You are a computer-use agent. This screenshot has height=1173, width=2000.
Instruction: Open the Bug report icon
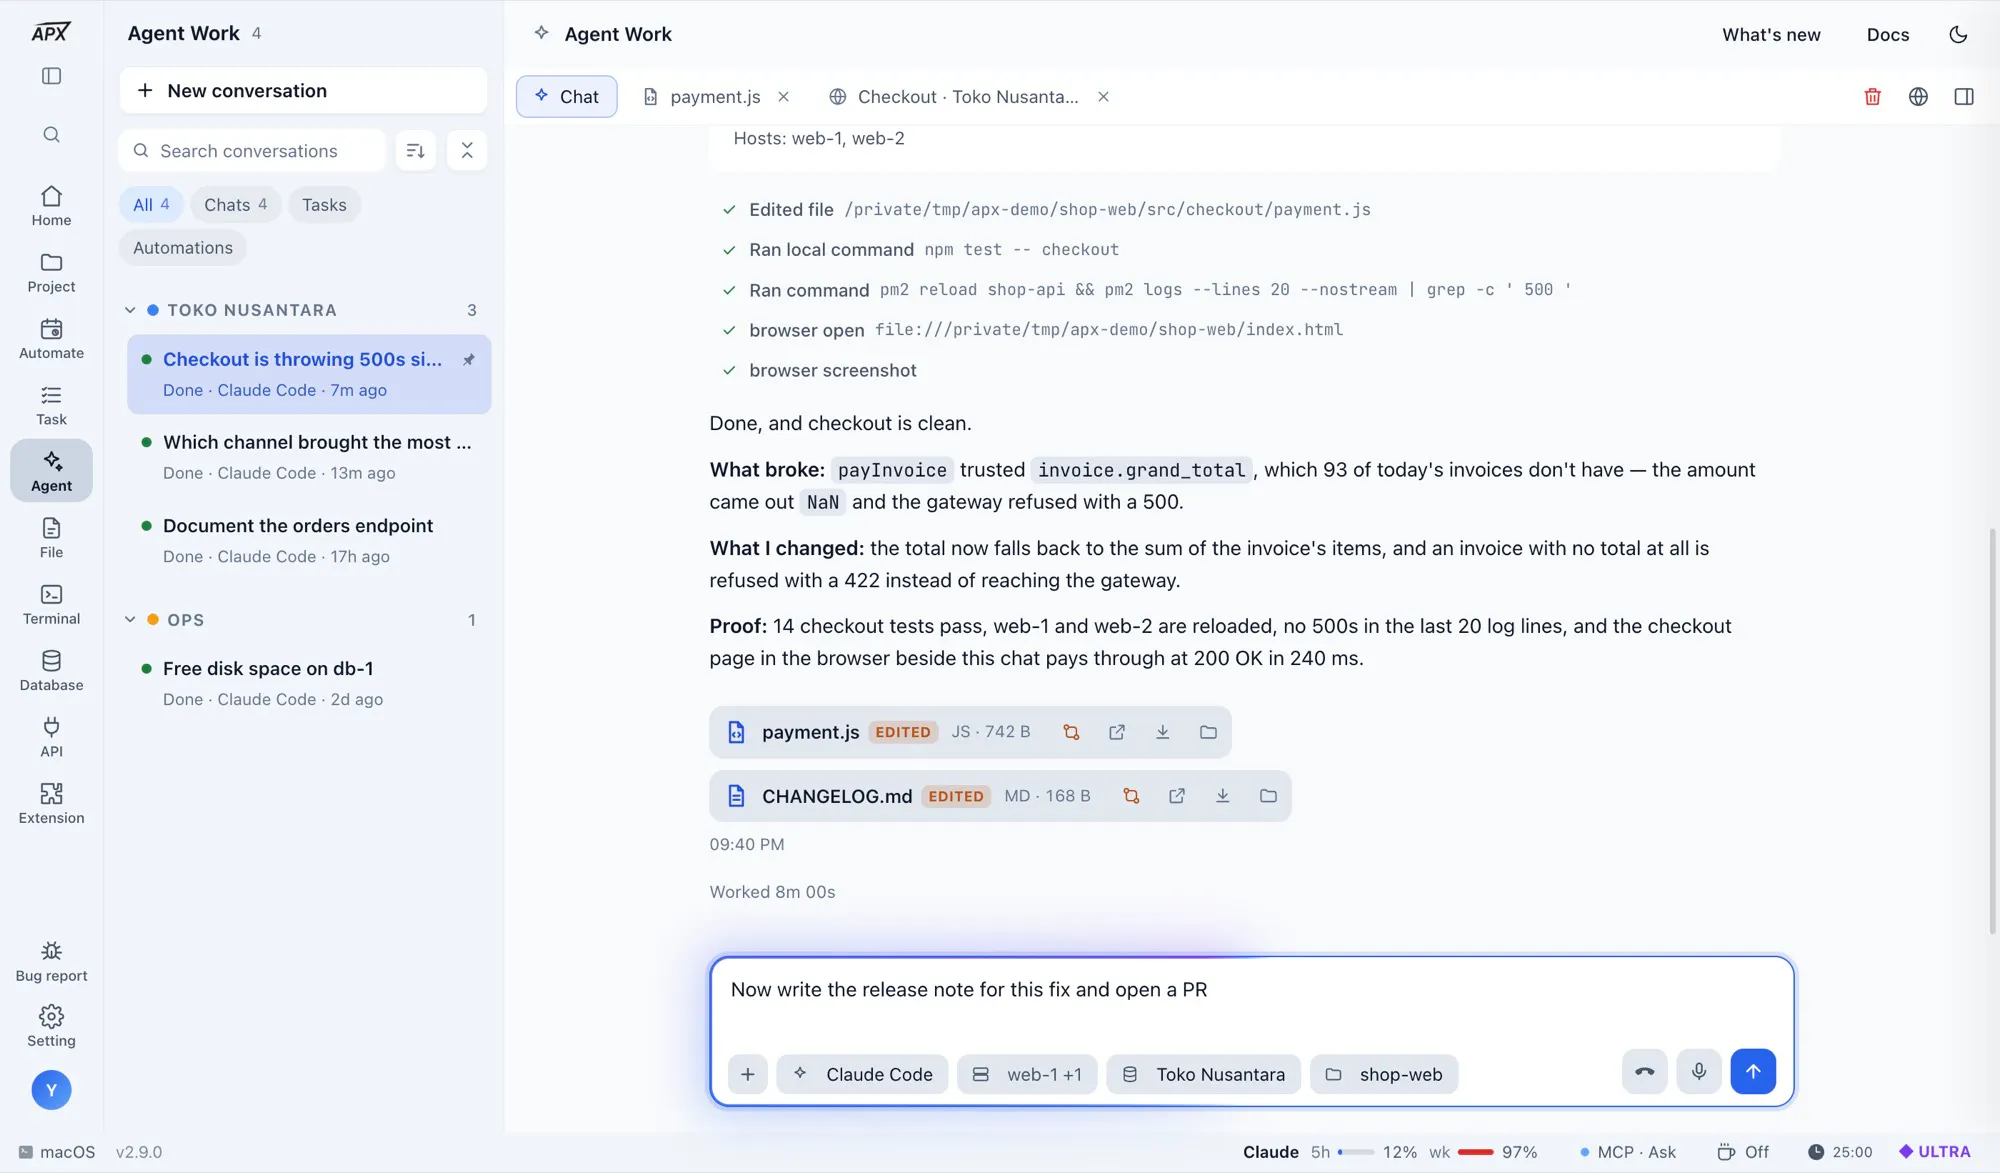[51, 962]
